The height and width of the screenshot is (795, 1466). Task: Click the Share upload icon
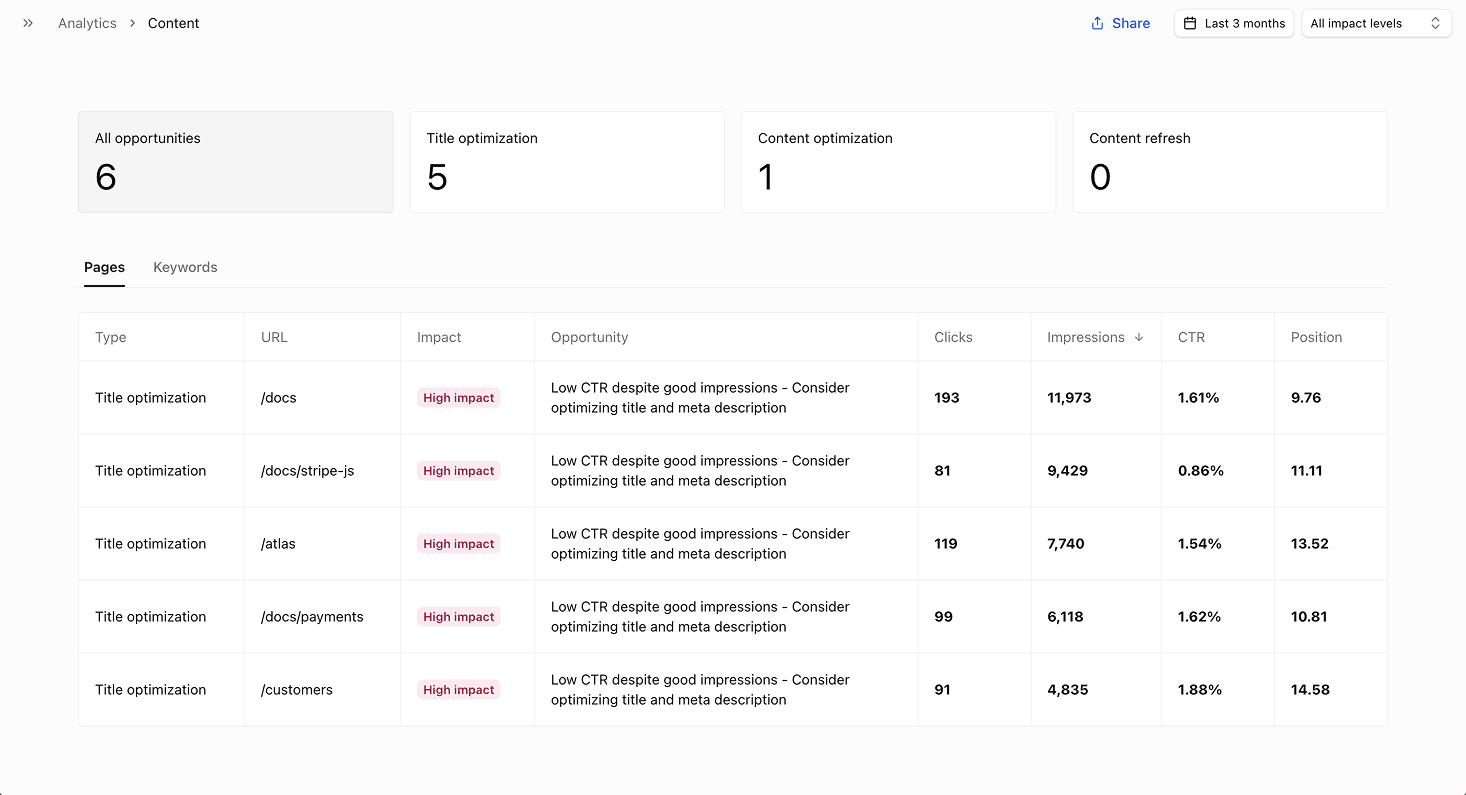[1097, 23]
